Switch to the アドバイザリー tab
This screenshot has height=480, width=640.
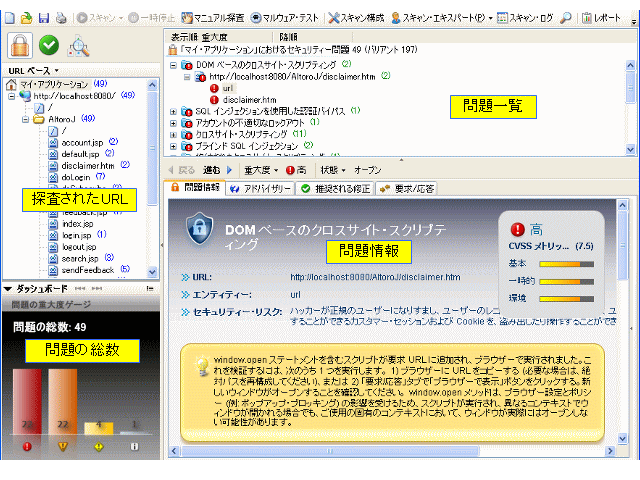(259, 187)
